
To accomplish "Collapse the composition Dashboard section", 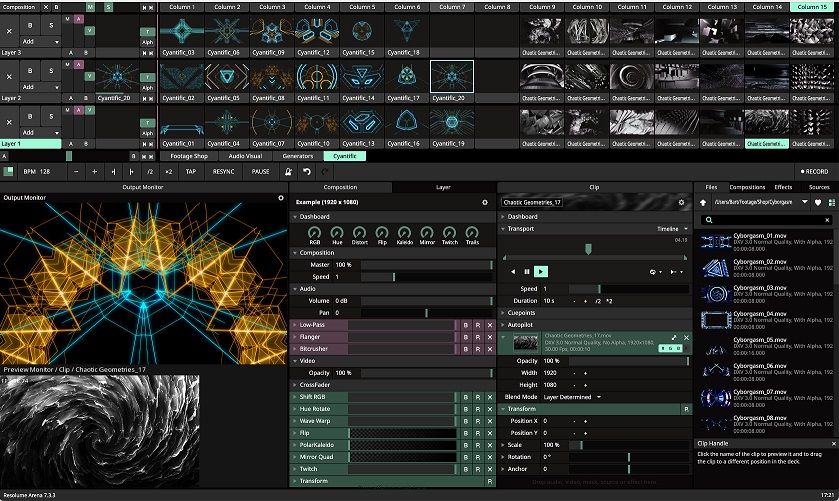I will click(295, 217).
